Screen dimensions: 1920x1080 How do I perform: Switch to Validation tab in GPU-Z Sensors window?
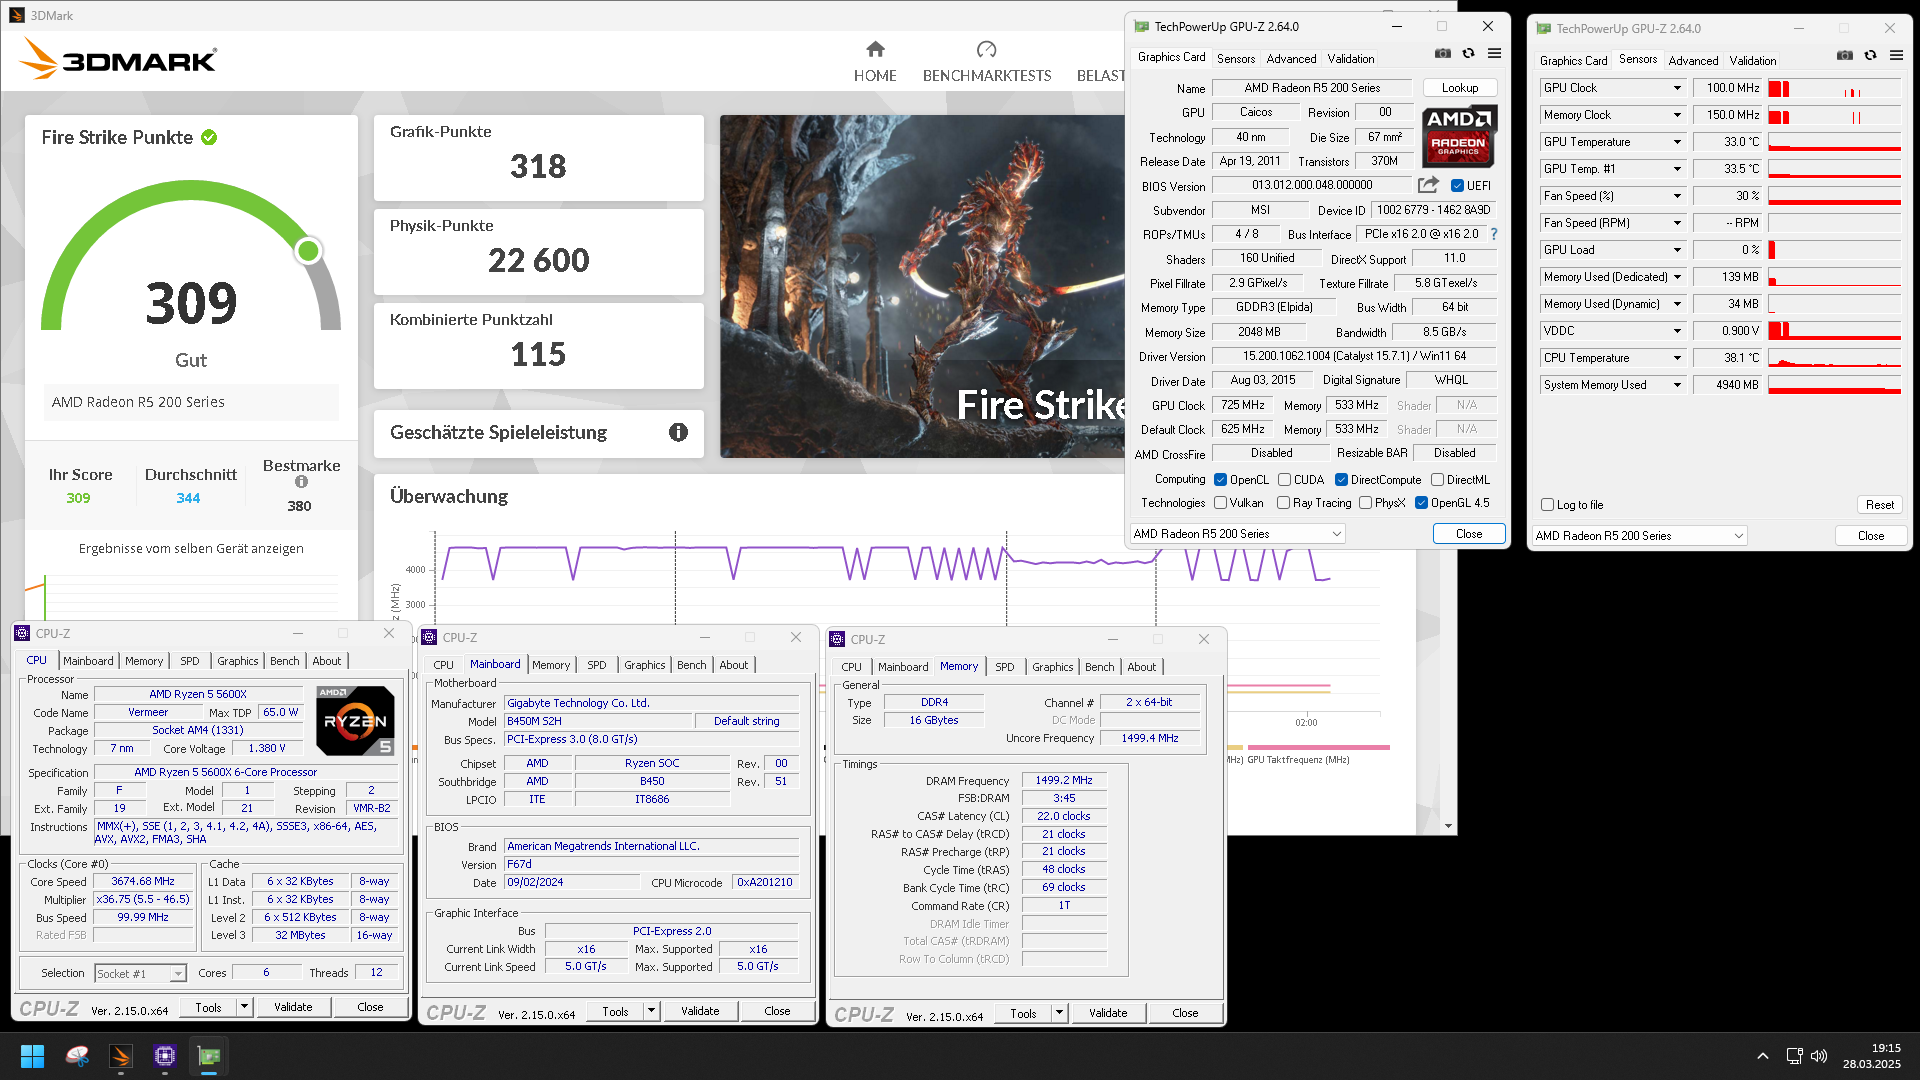click(1753, 61)
